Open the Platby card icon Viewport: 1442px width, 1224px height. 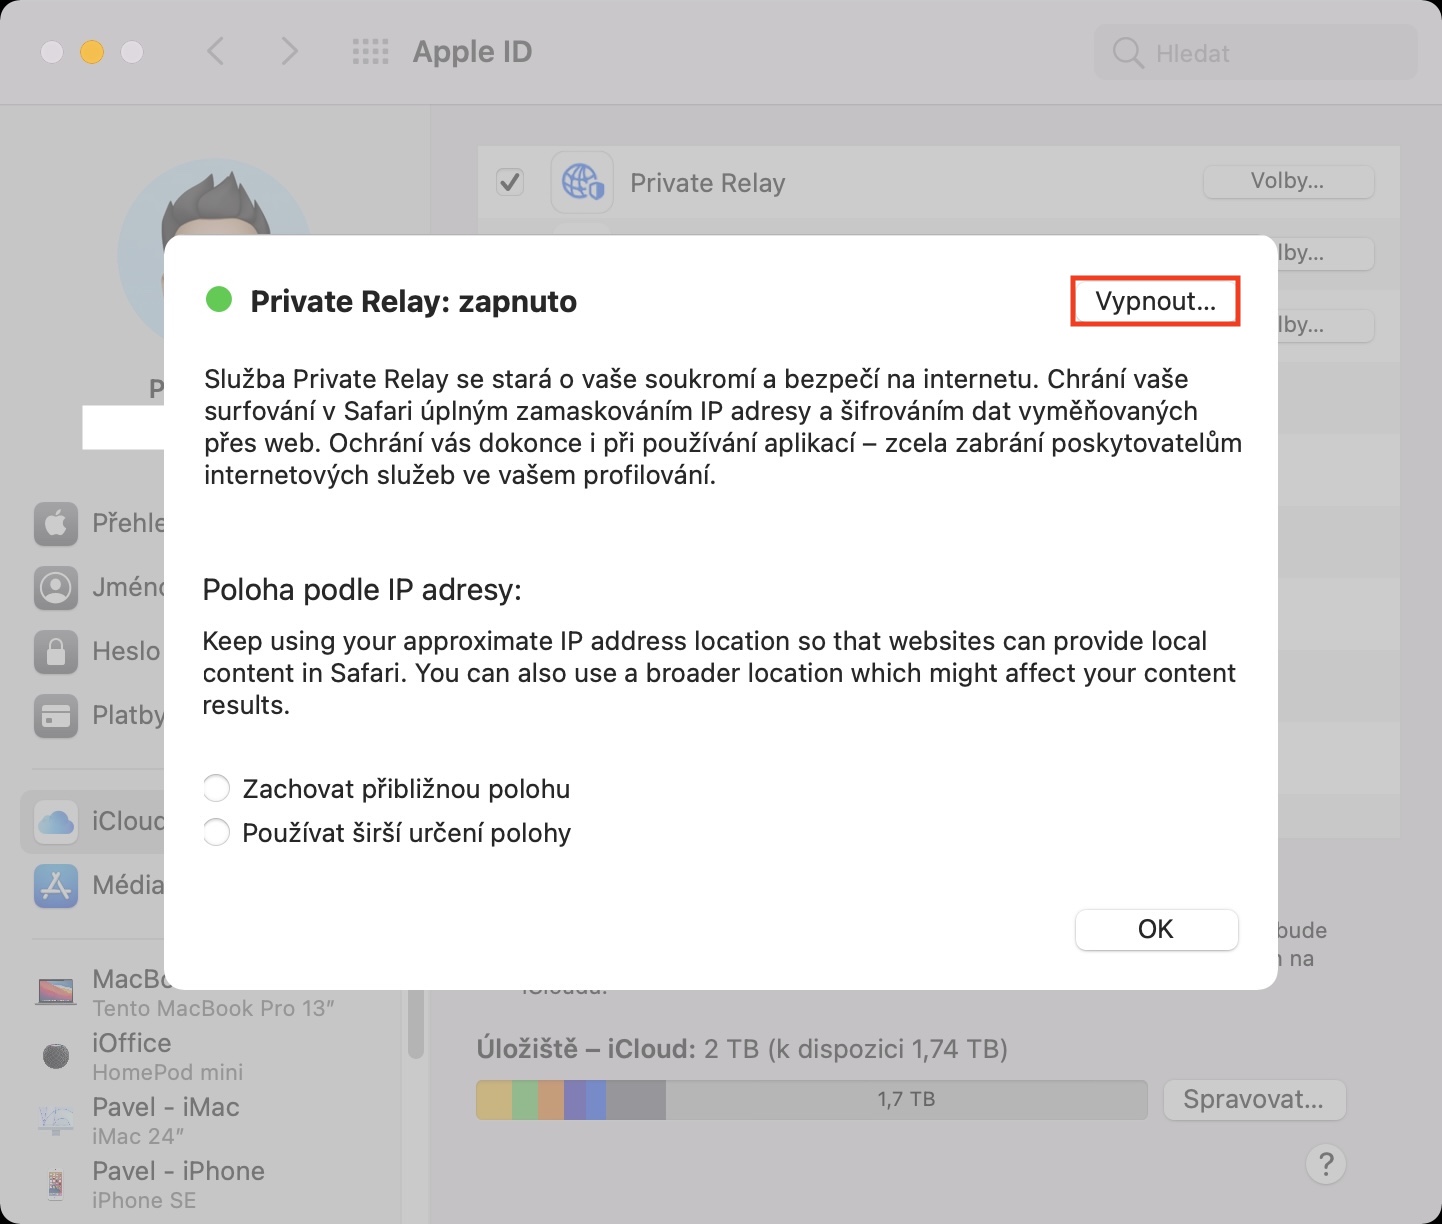pyautogui.click(x=56, y=715)
